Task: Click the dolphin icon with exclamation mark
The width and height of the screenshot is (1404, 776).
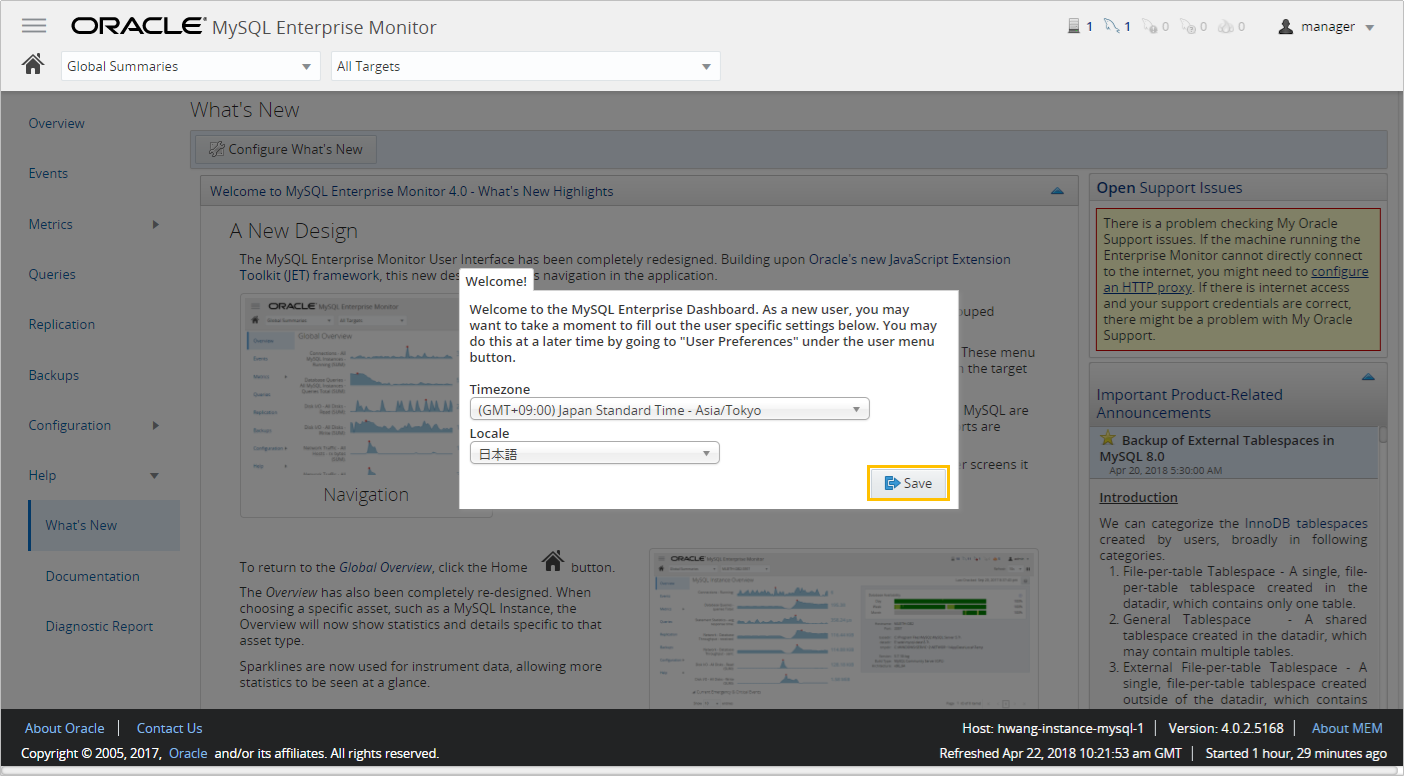Action: click(1149, 27)
